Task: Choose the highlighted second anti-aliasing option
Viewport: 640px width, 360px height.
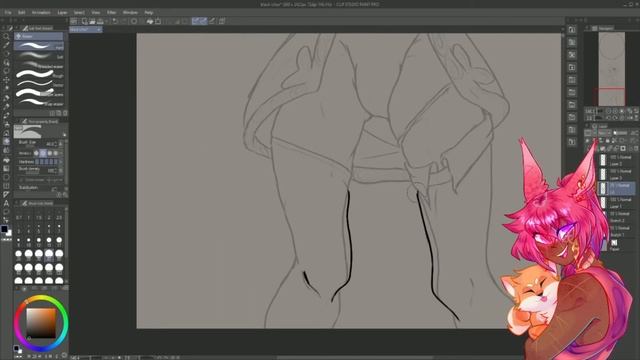Action: point(43,153)
